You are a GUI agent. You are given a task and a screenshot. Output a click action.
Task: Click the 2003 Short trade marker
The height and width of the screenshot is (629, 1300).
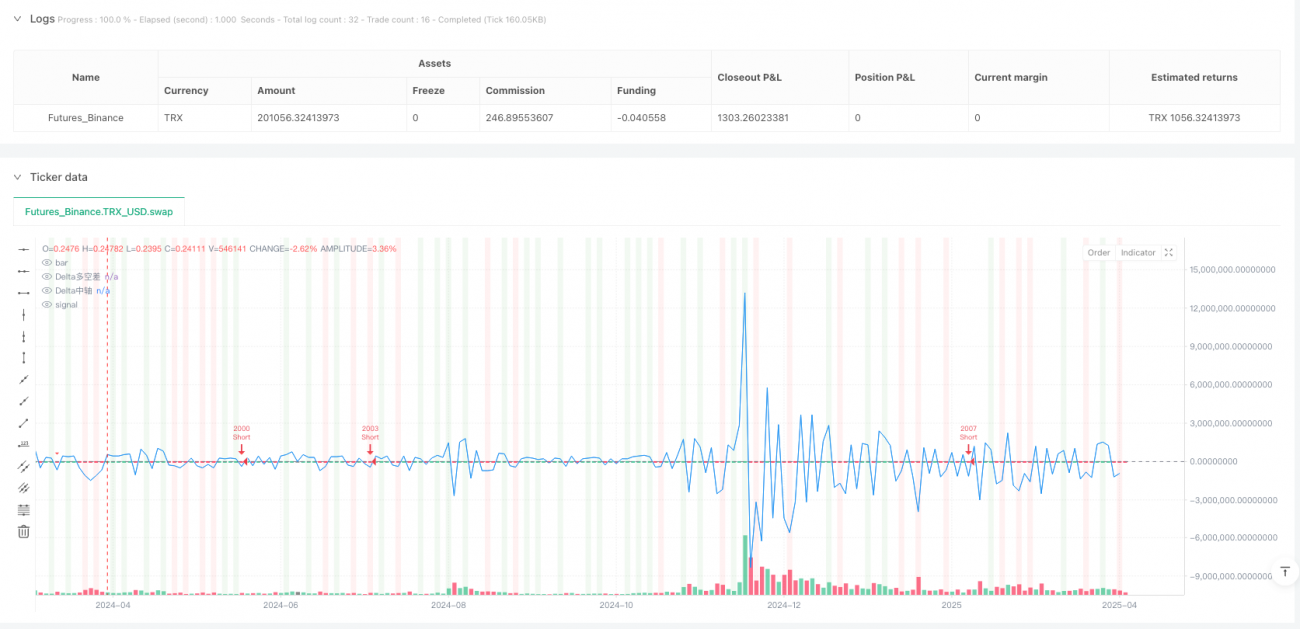[370, 449]
